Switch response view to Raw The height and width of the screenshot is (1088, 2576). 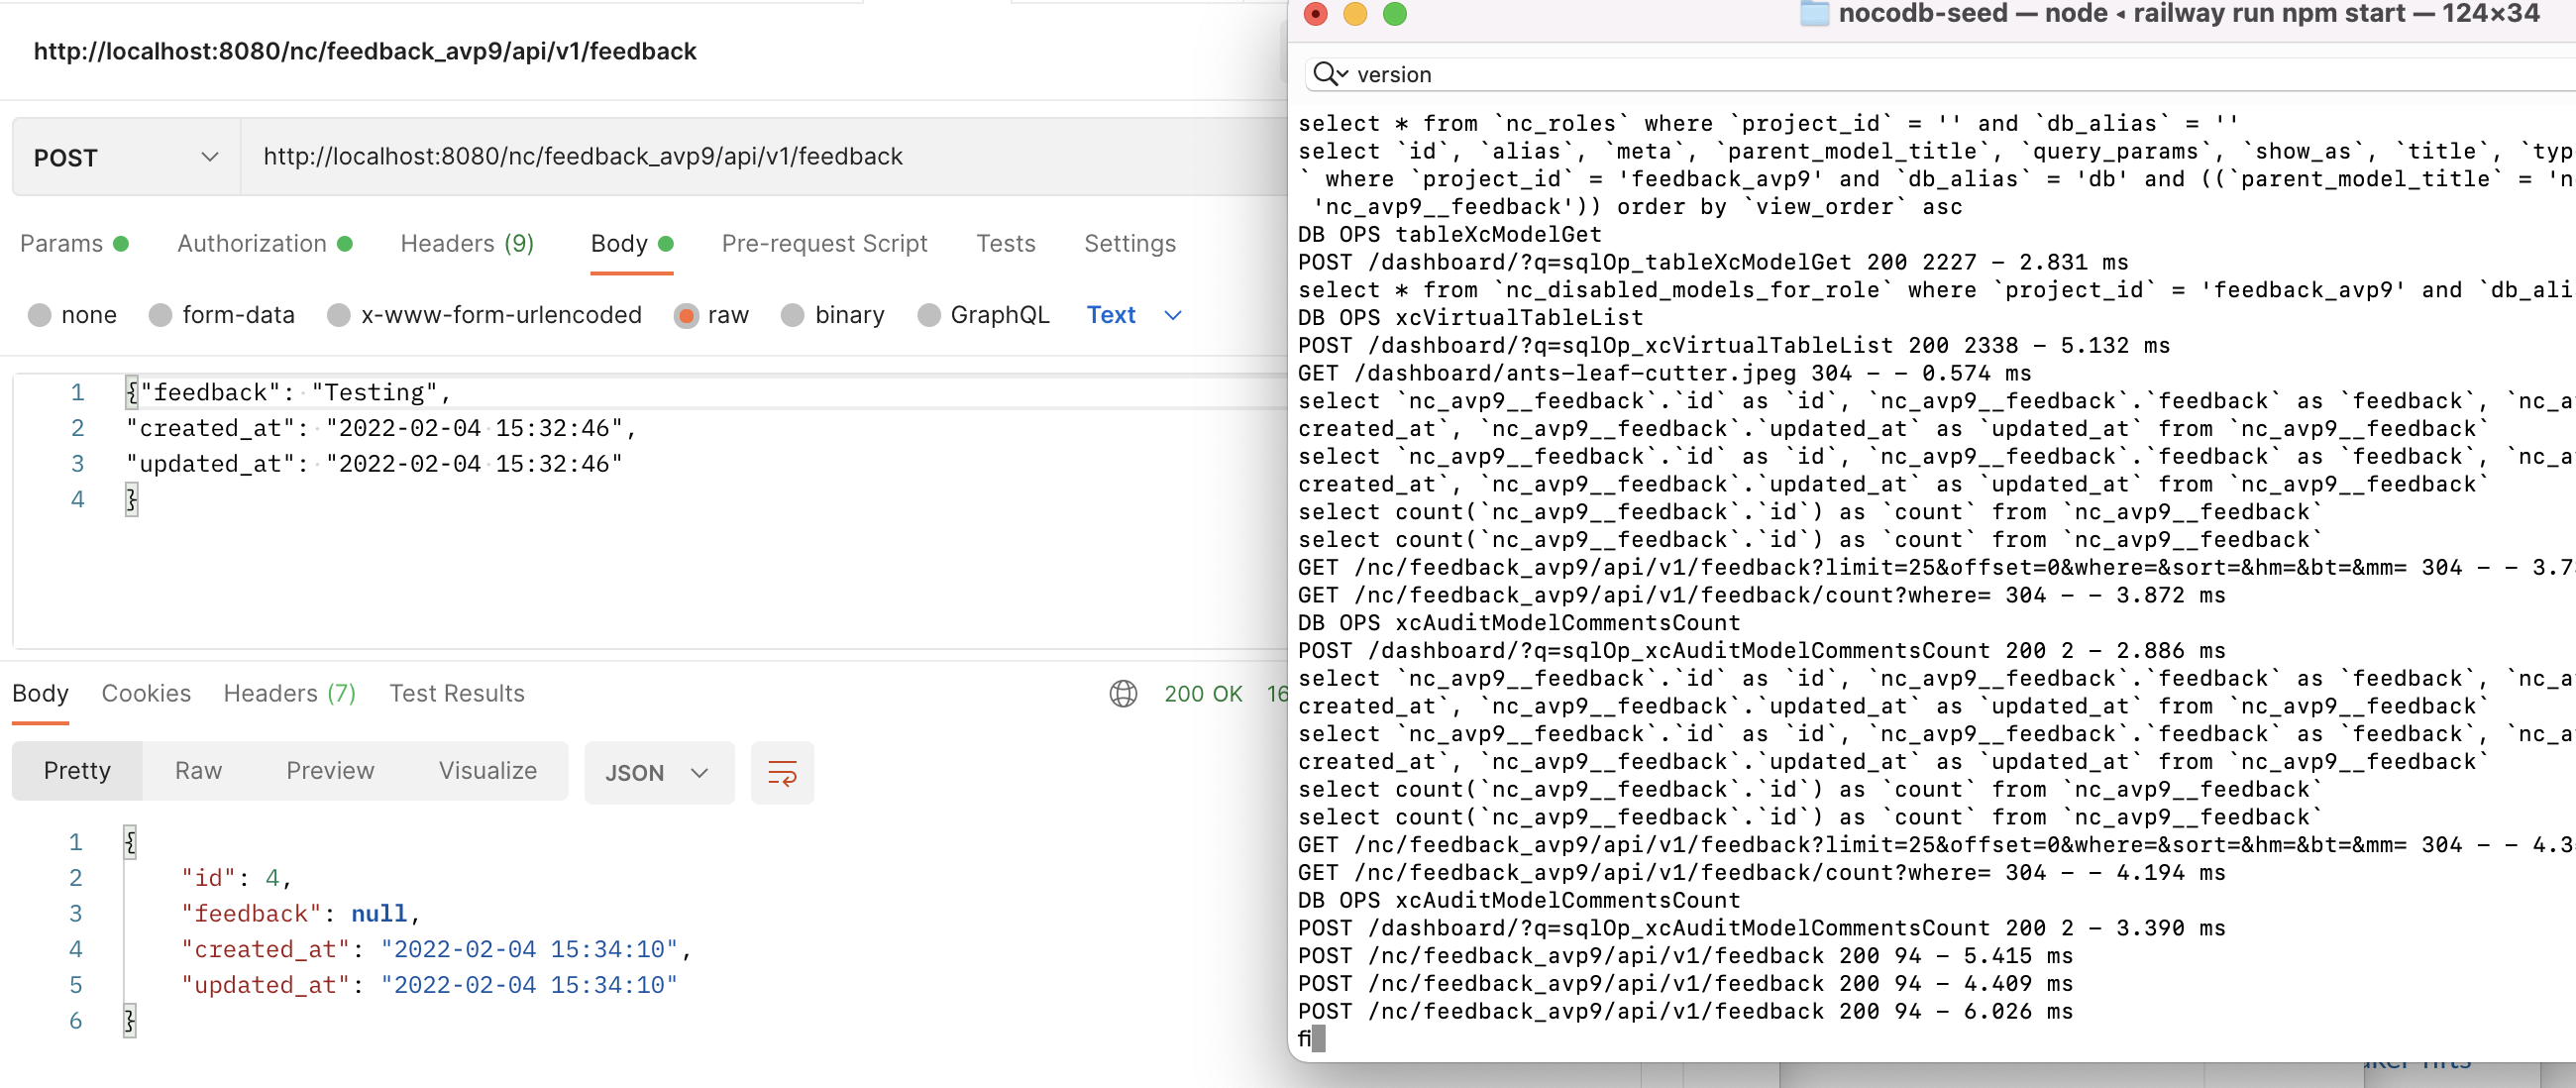coord(198,771)
